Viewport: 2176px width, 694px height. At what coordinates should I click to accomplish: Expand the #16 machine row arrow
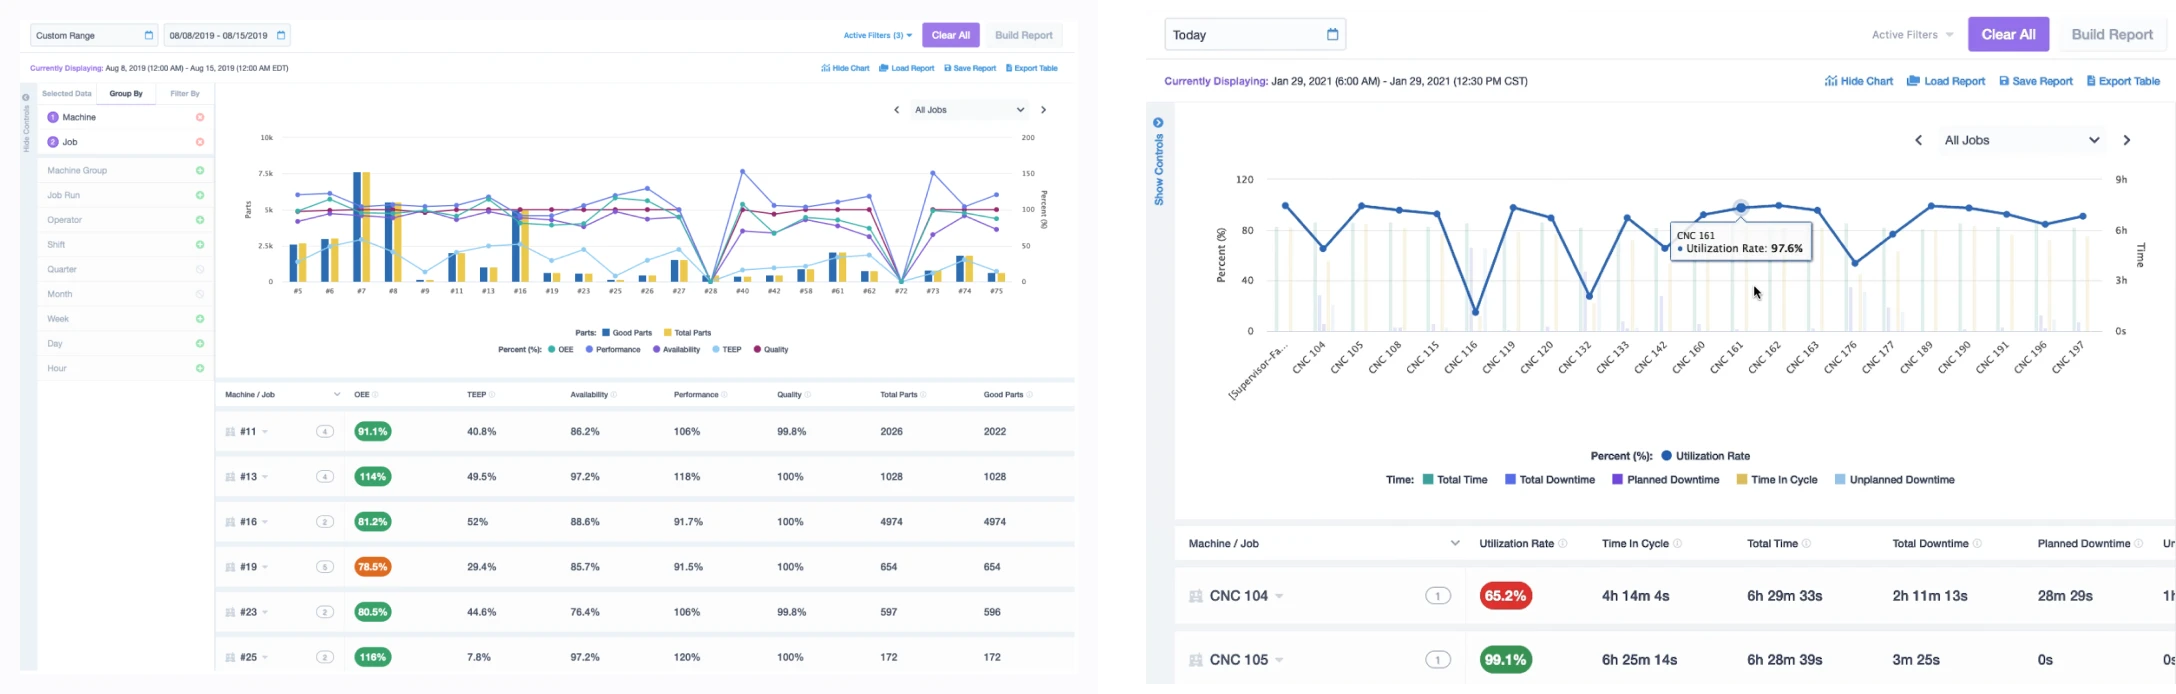pyautogui.click(x=266, y=522)
